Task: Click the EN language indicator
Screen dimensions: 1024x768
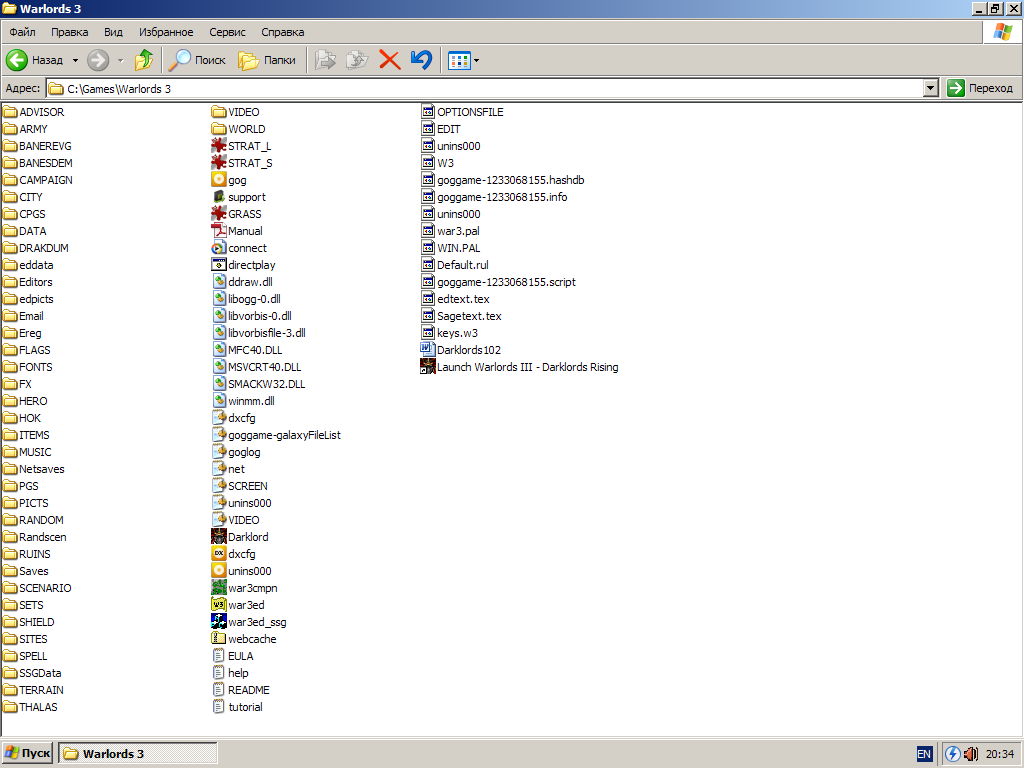Action: click(x=923, y=754)
